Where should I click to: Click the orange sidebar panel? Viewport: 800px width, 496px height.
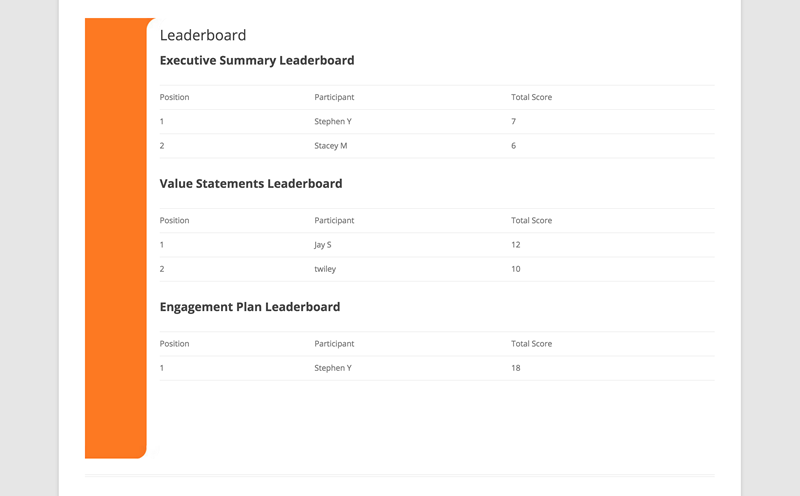(116, 238)
